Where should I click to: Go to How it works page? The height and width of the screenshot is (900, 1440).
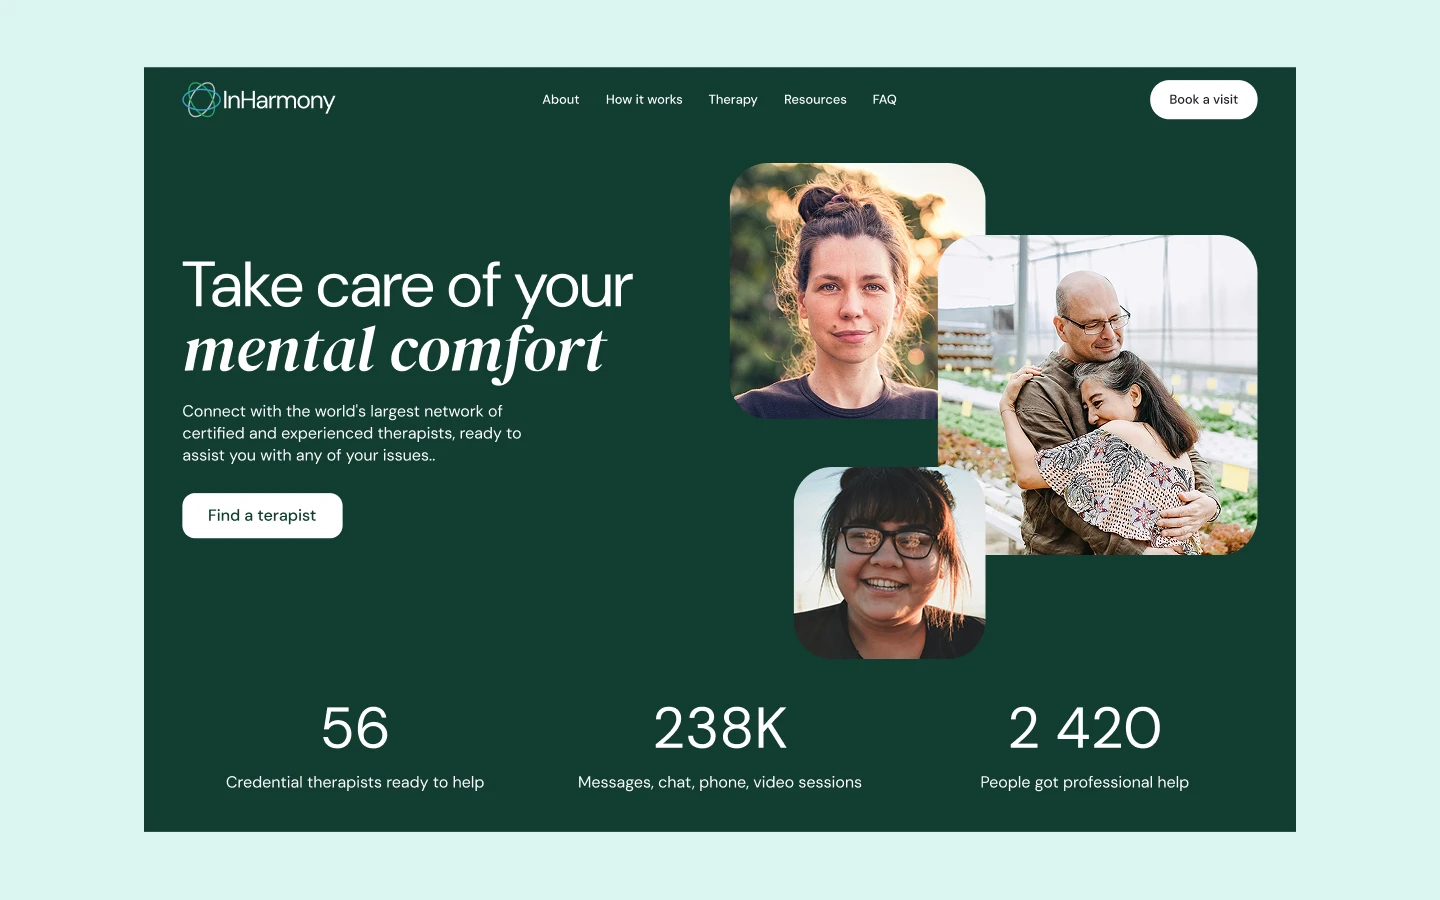(644, 100)
